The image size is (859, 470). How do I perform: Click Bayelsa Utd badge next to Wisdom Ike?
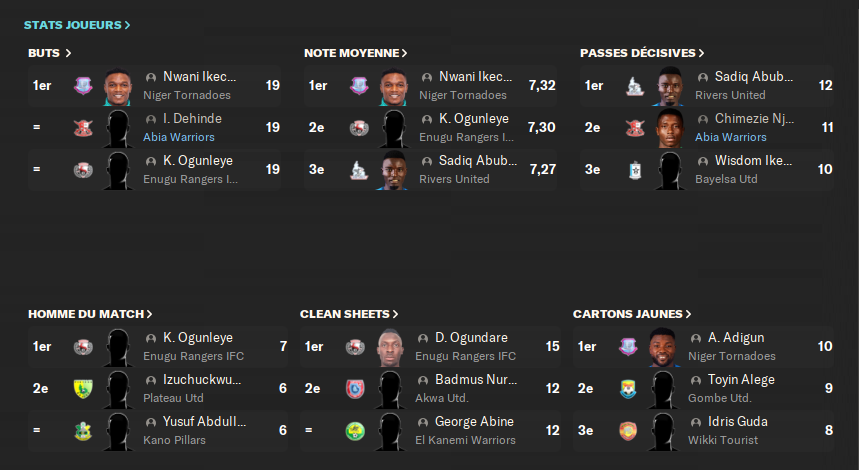point(635,170)
